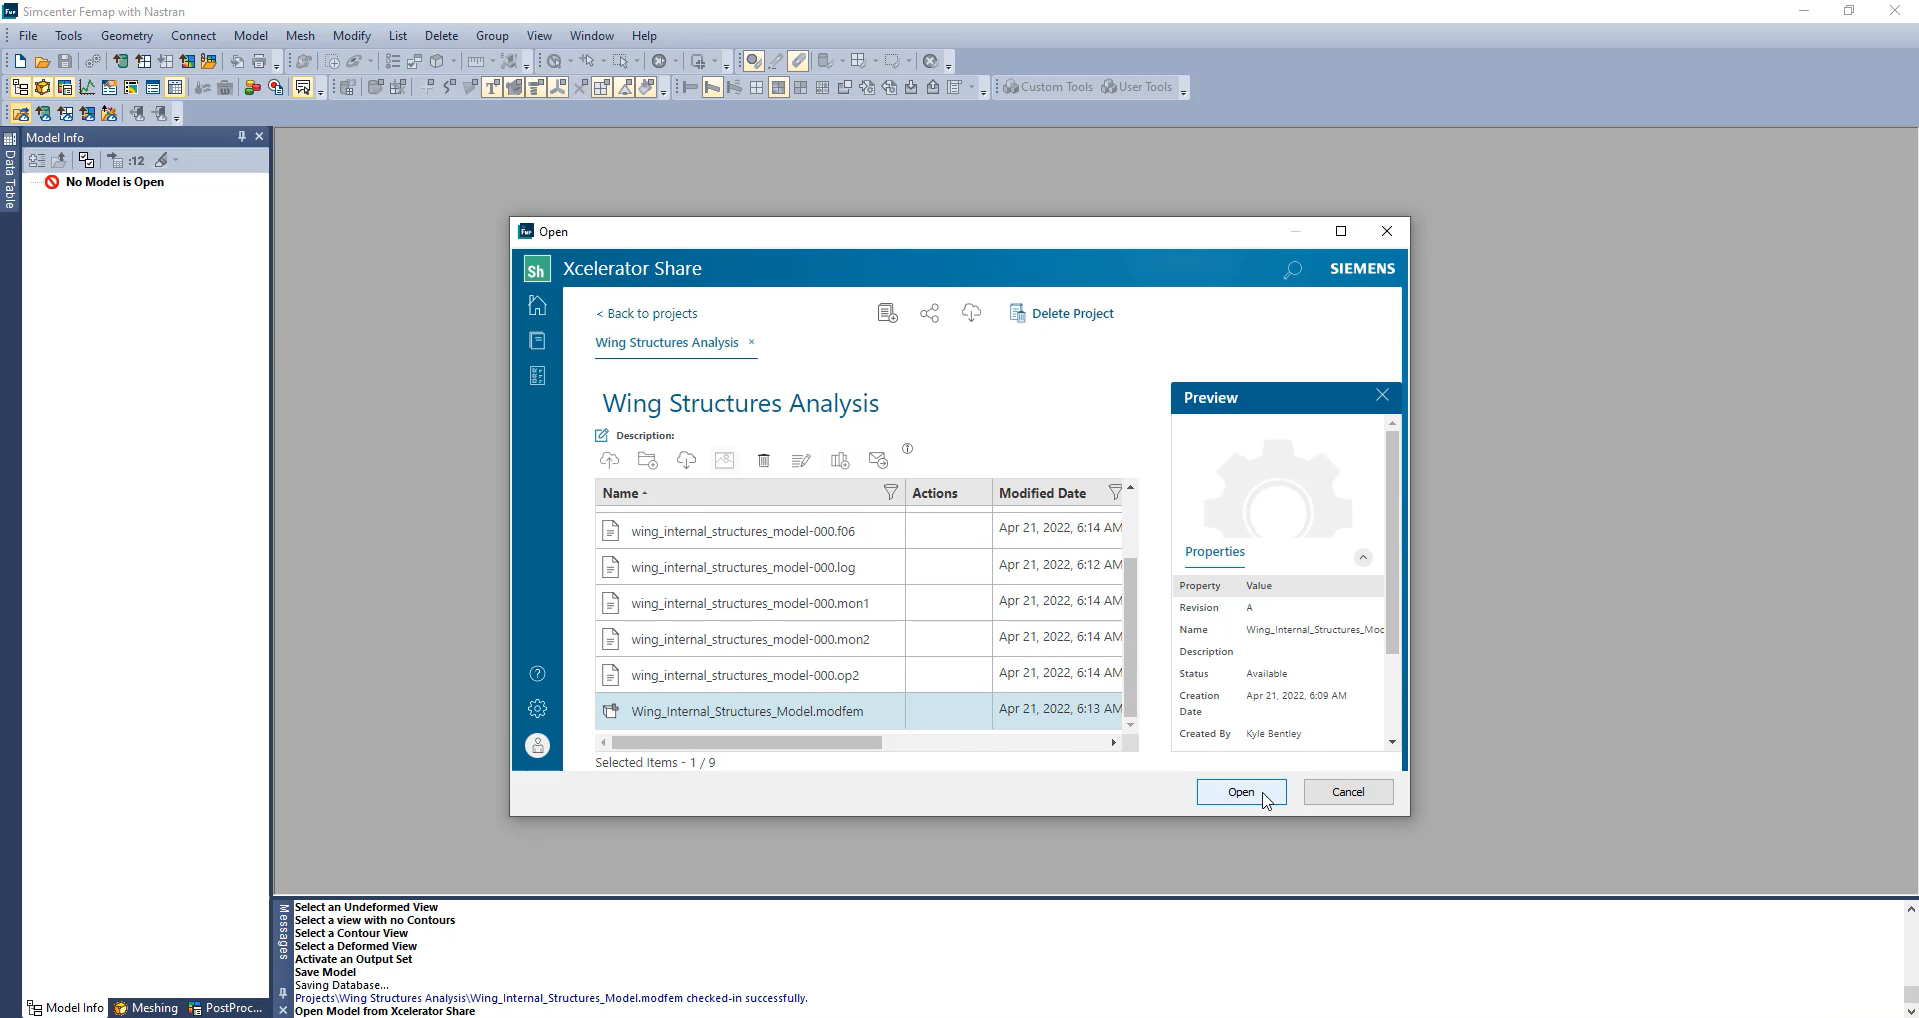This screenshot has height=1018, width=1919.
Task: Toggle auto-hide pin on Model Info panel
Action: pos(240,136)
